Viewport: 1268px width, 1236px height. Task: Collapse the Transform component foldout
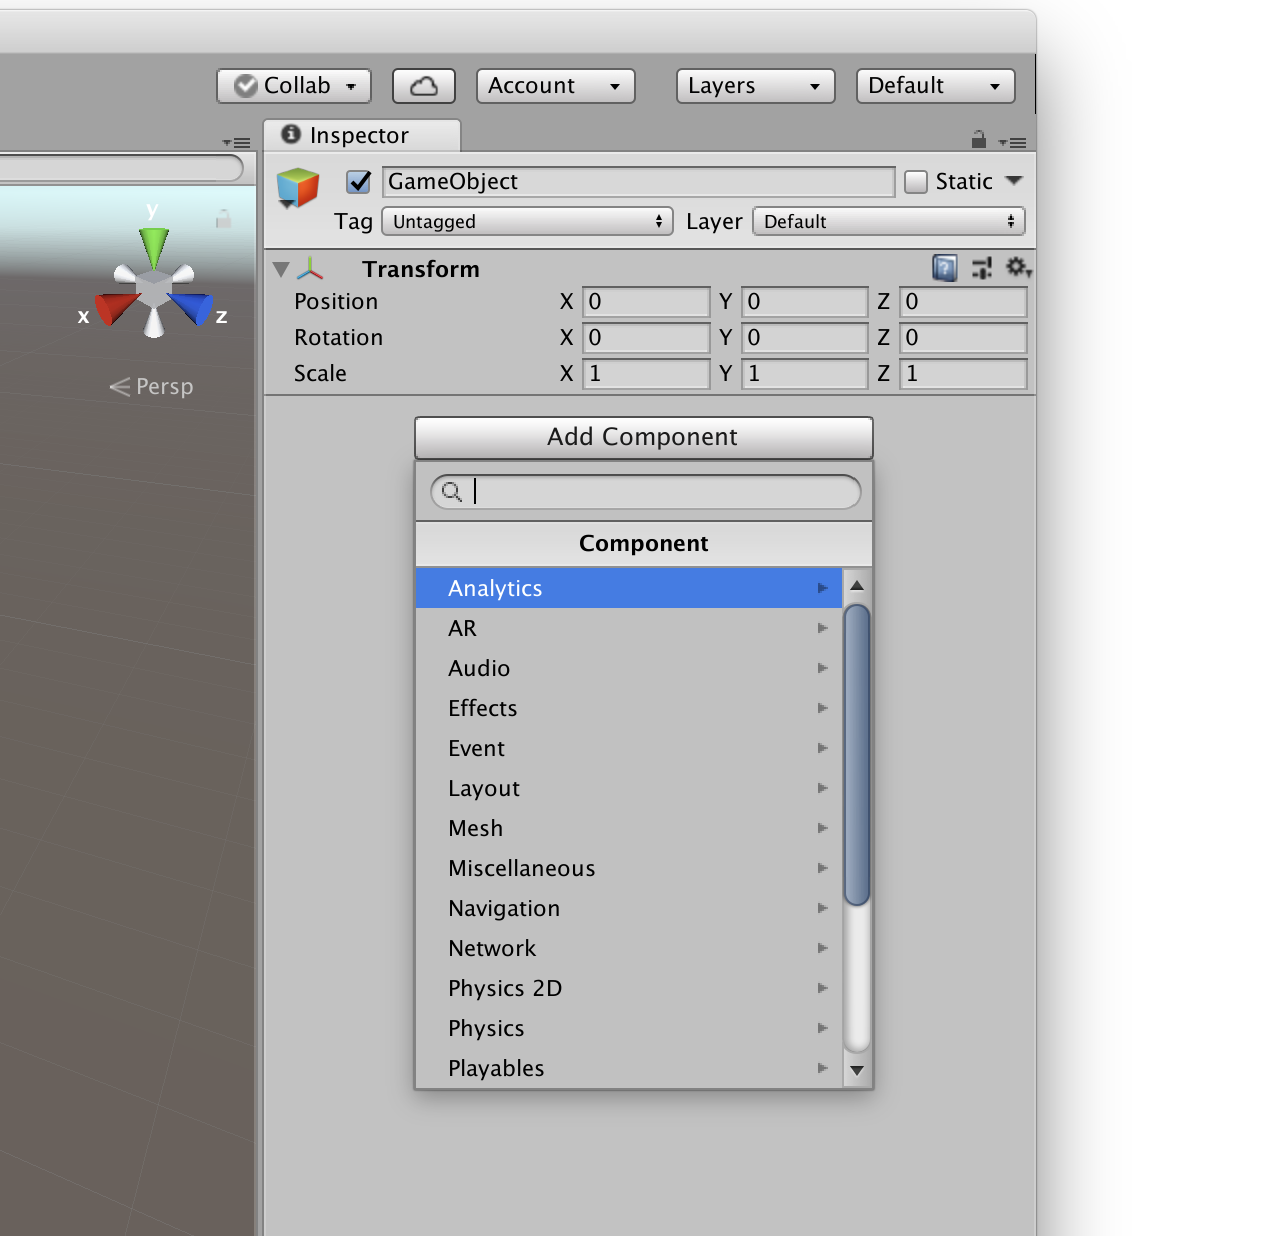pyautogui.click(x=281, y=268)
